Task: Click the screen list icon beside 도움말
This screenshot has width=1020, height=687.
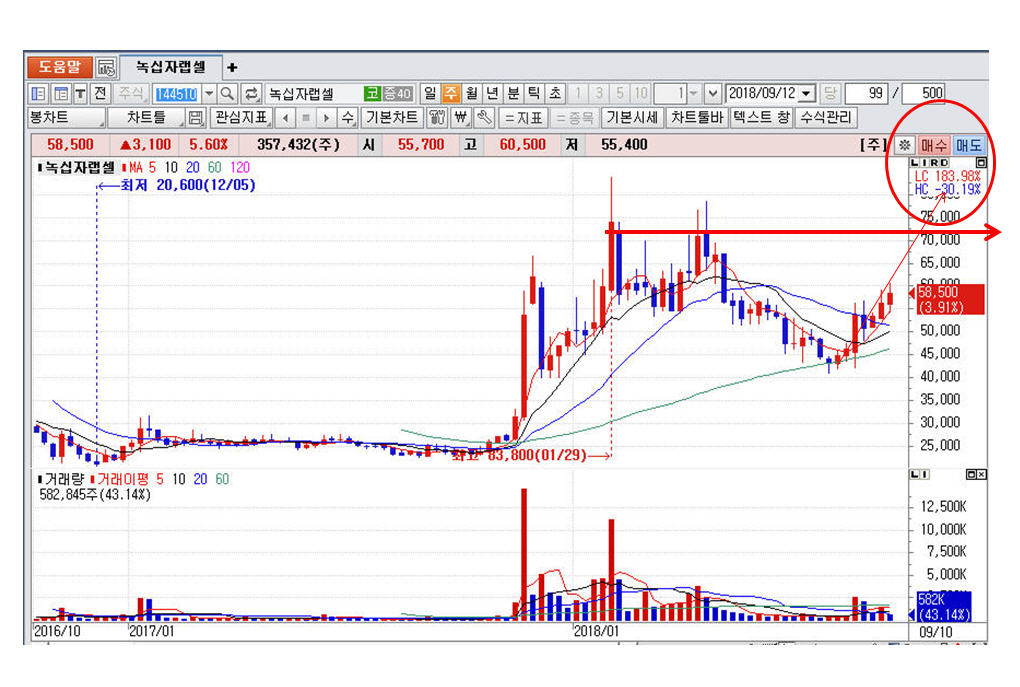Action: [106, 68]
